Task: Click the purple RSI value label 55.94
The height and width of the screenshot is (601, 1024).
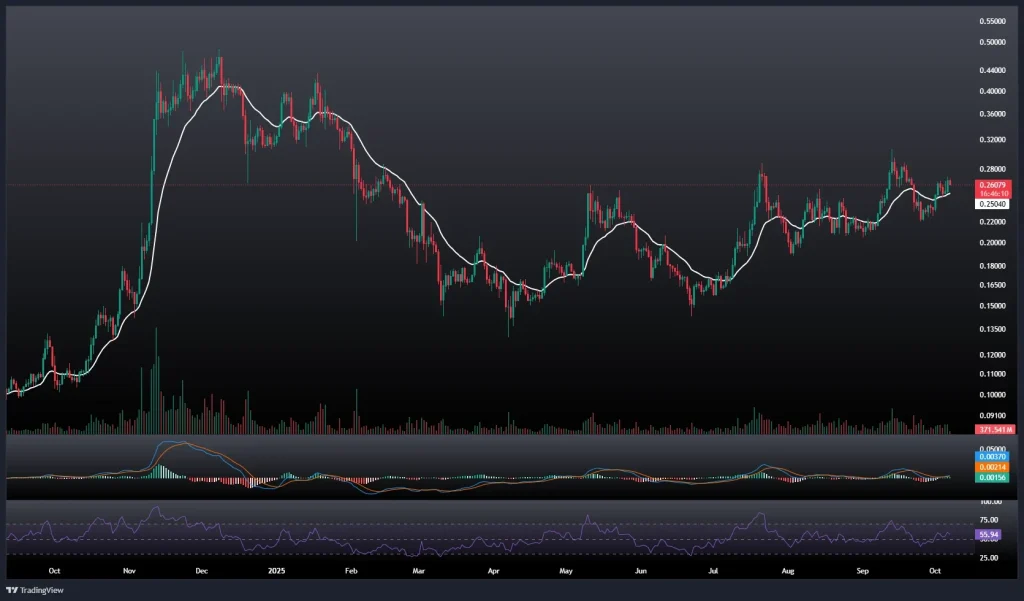Action: point(989,536)
